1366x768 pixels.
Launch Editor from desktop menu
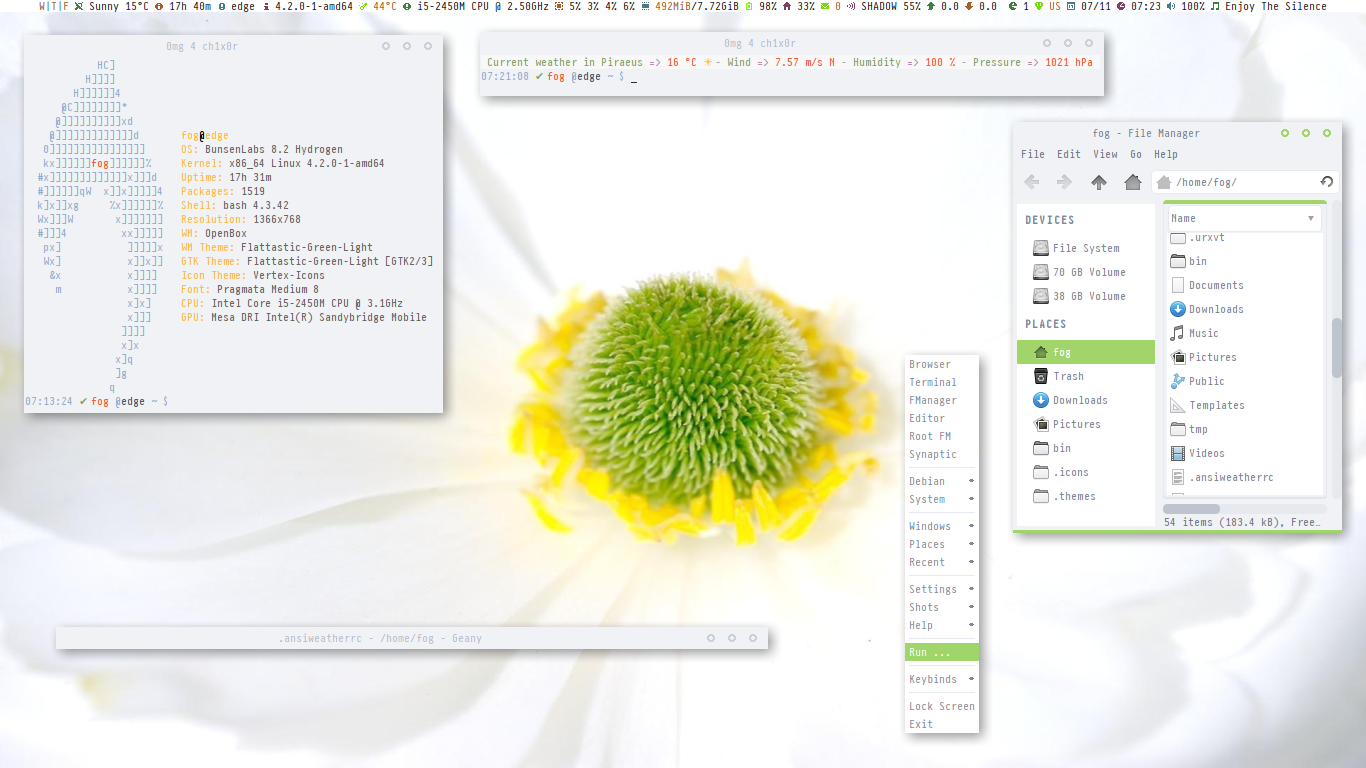942,418
